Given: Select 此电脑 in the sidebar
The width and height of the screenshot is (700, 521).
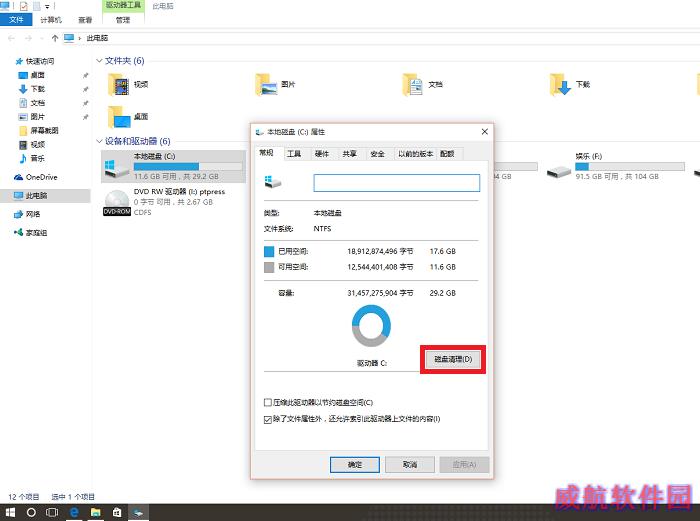Looking at the screenshot, I should pos(36,196).
